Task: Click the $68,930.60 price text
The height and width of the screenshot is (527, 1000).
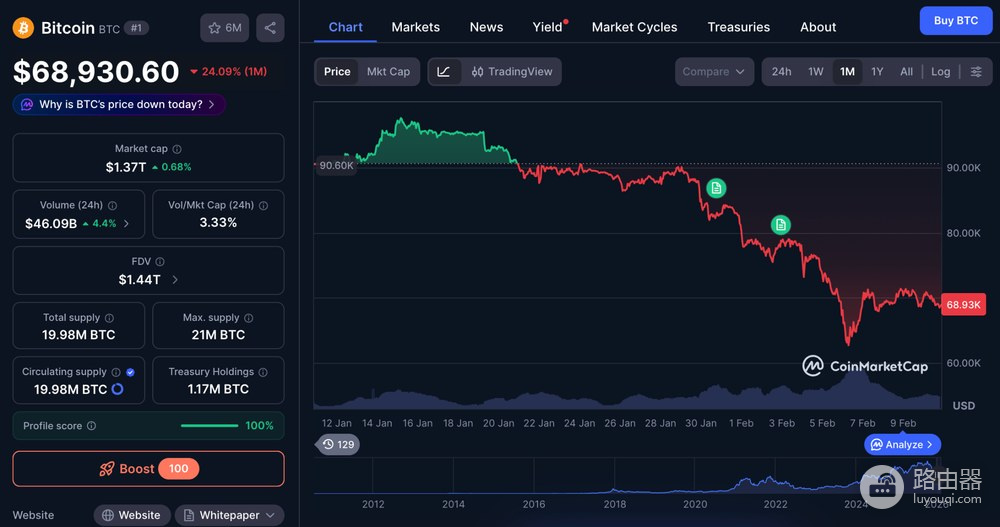Action: [x=96, y=71]
